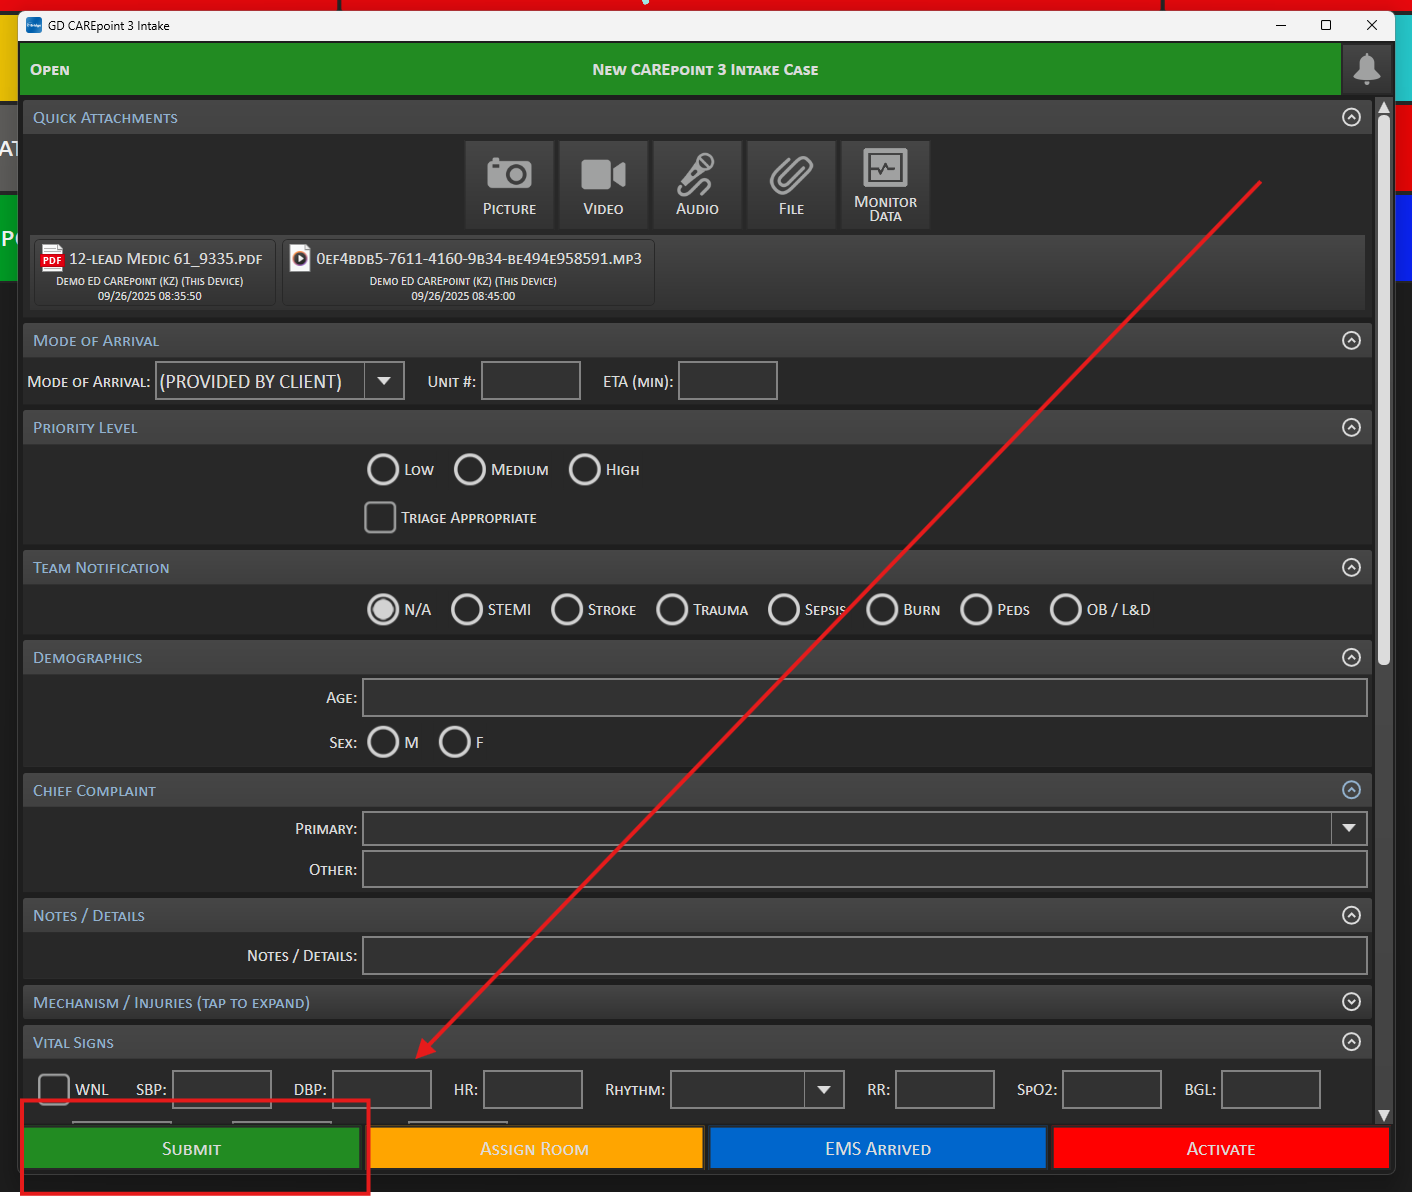
Task: Select Burn team notification
Action: [882, 609]
